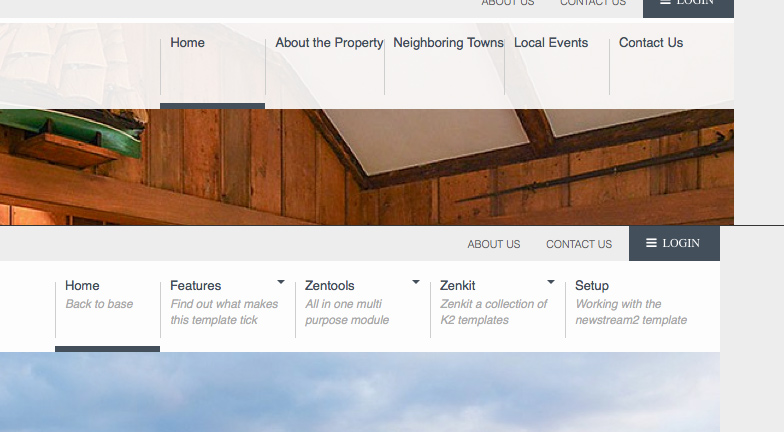Expand the Zenkit dropdown arrow
Viewport: 784px width, 432px height.
[551, 282]
